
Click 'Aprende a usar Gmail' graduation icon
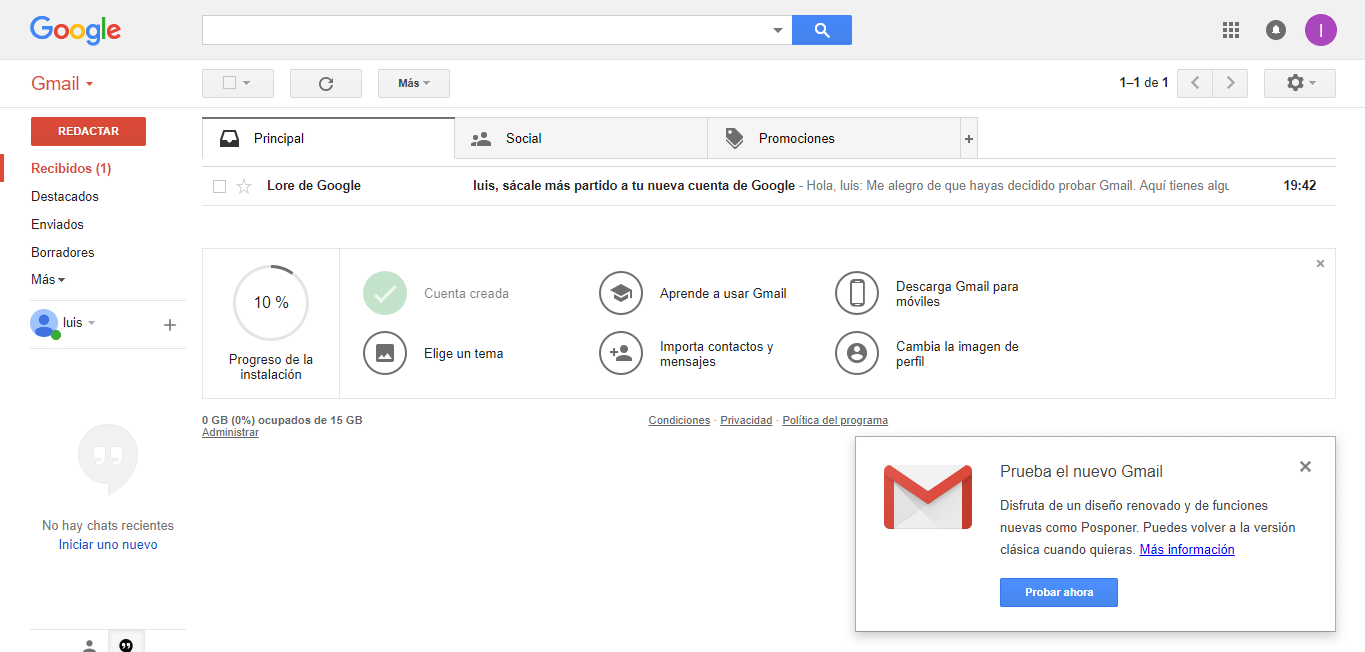click(x=621, y=293)
